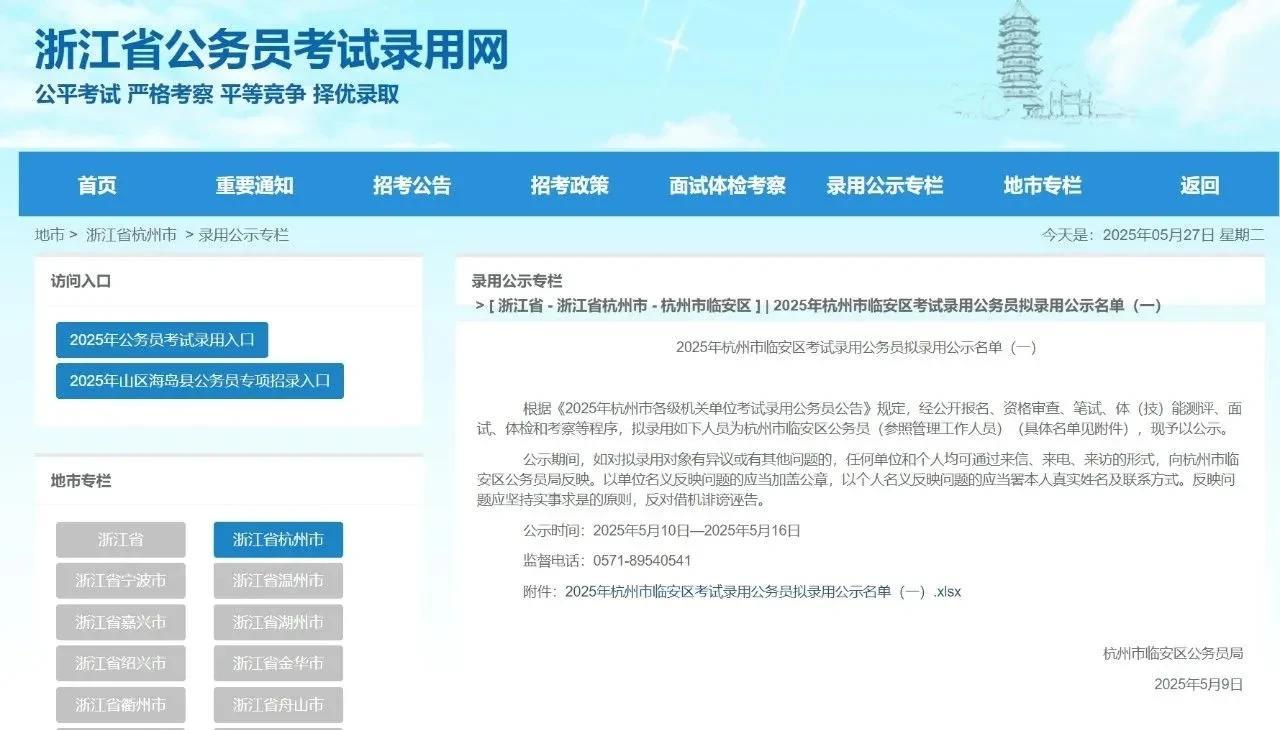Click the pagoda illustration in header
The image size is (1280, 730).
[x=1030, y=60]
